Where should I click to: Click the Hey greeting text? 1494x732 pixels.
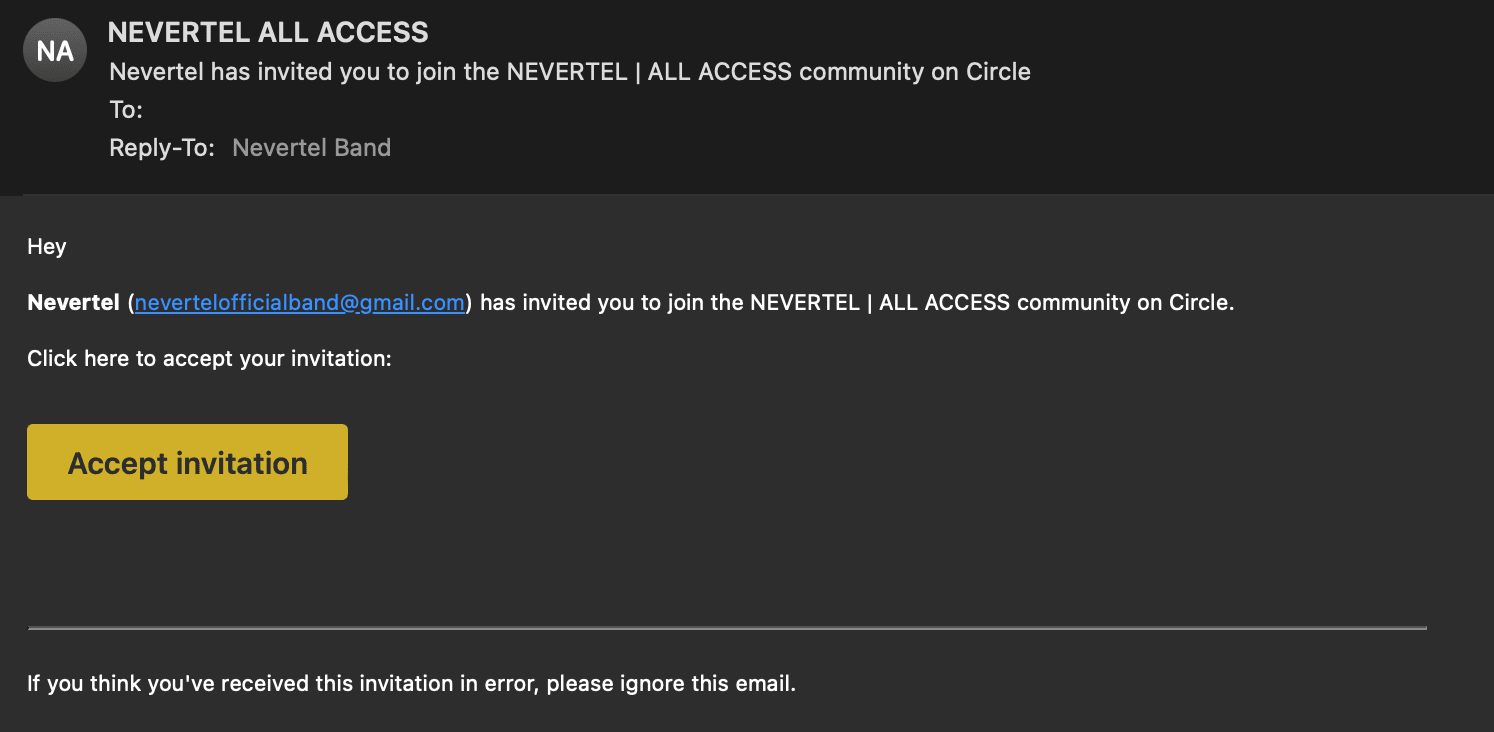[x=47, y=246]
